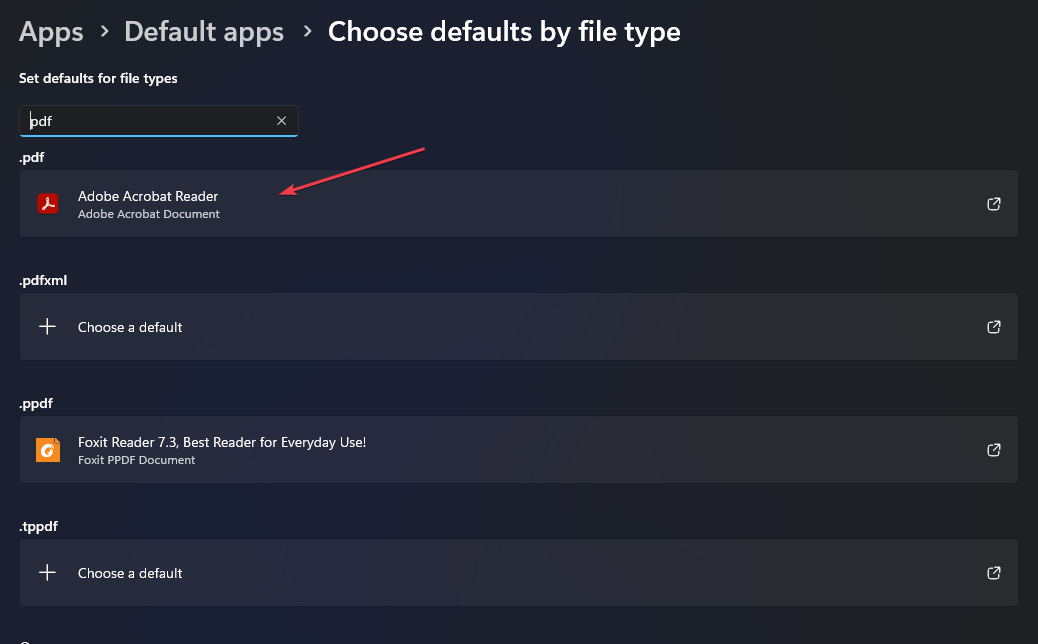Screen dimensions: 1038x644
Task: Click the .pdf extension label
Action: pos(32,158)
